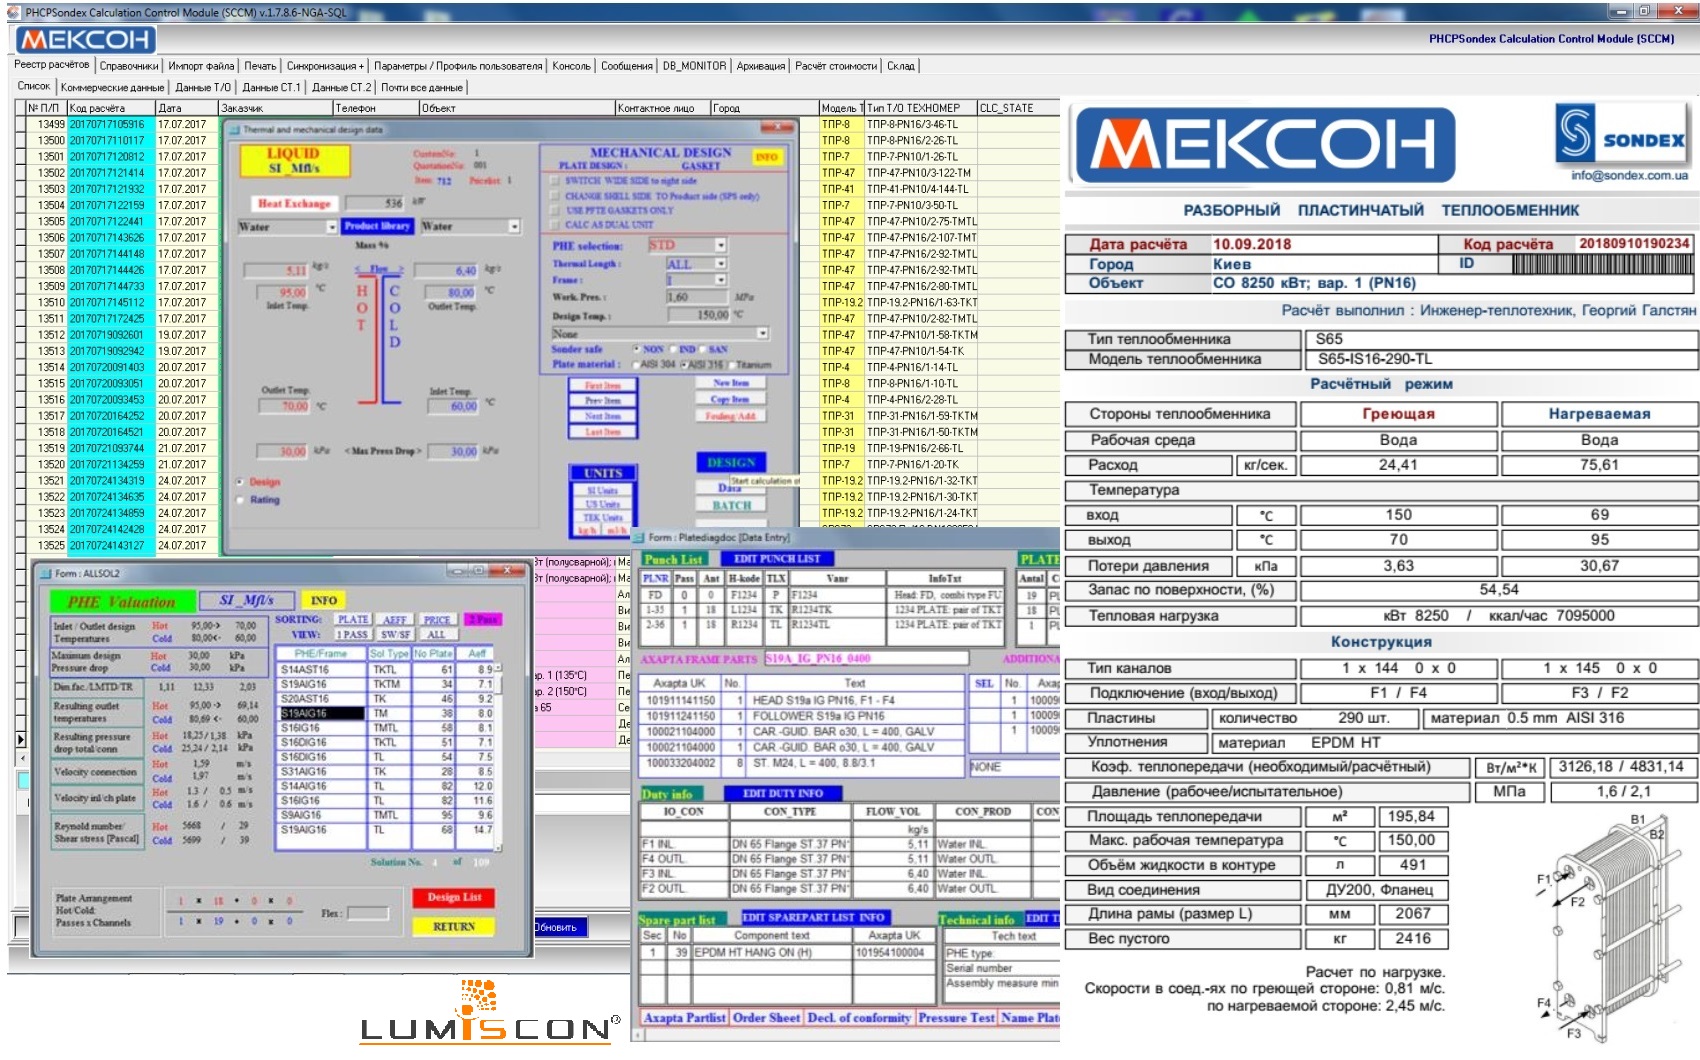Click the Platediagdoc form window icon

pyautogui.click(x=638, y=537)
